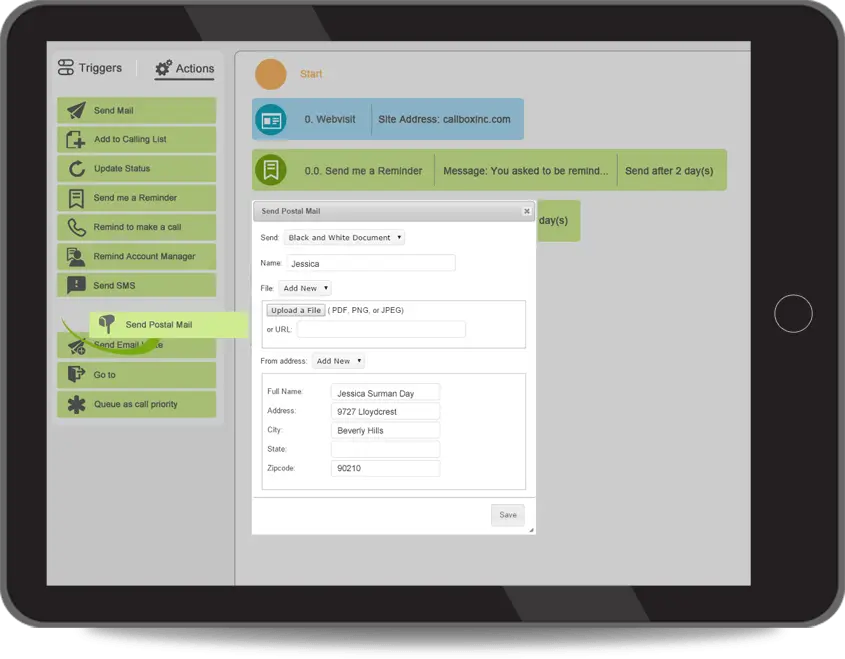Viewport: 845px width, 659px height.
Task: Click the empty State field
Action: click(x=385, y=449)
